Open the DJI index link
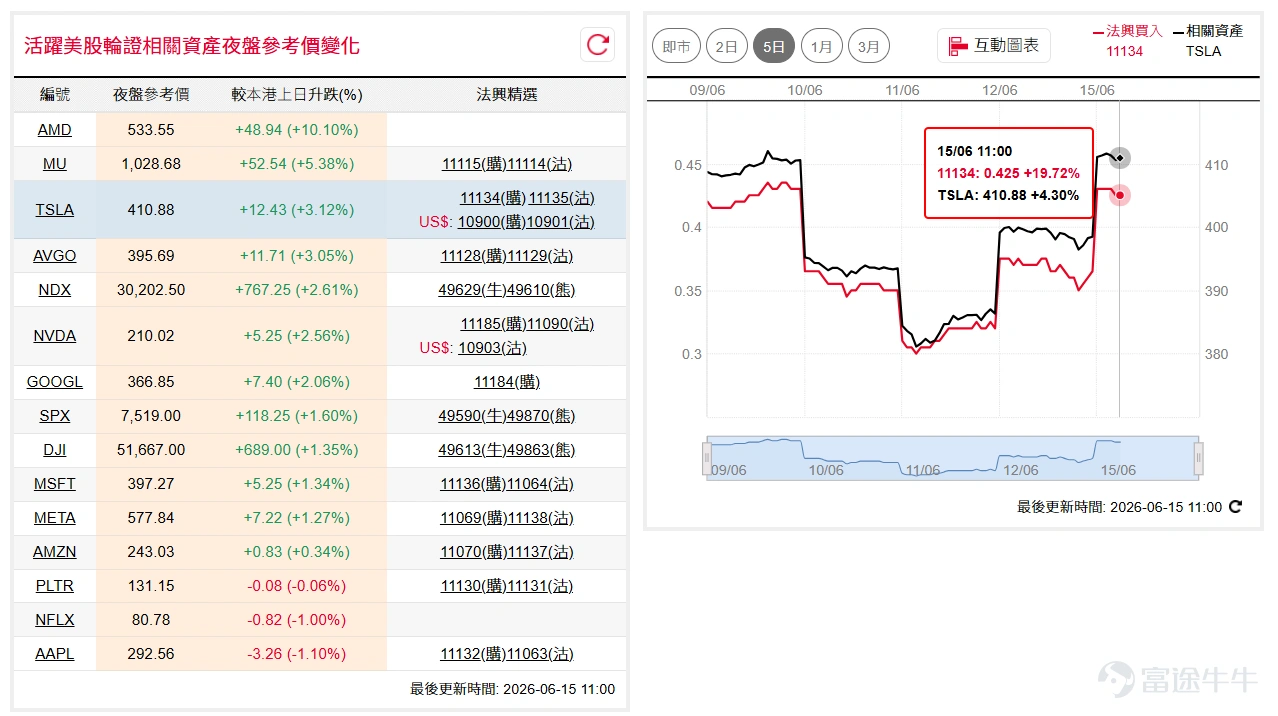 click(x=55, y=450)
